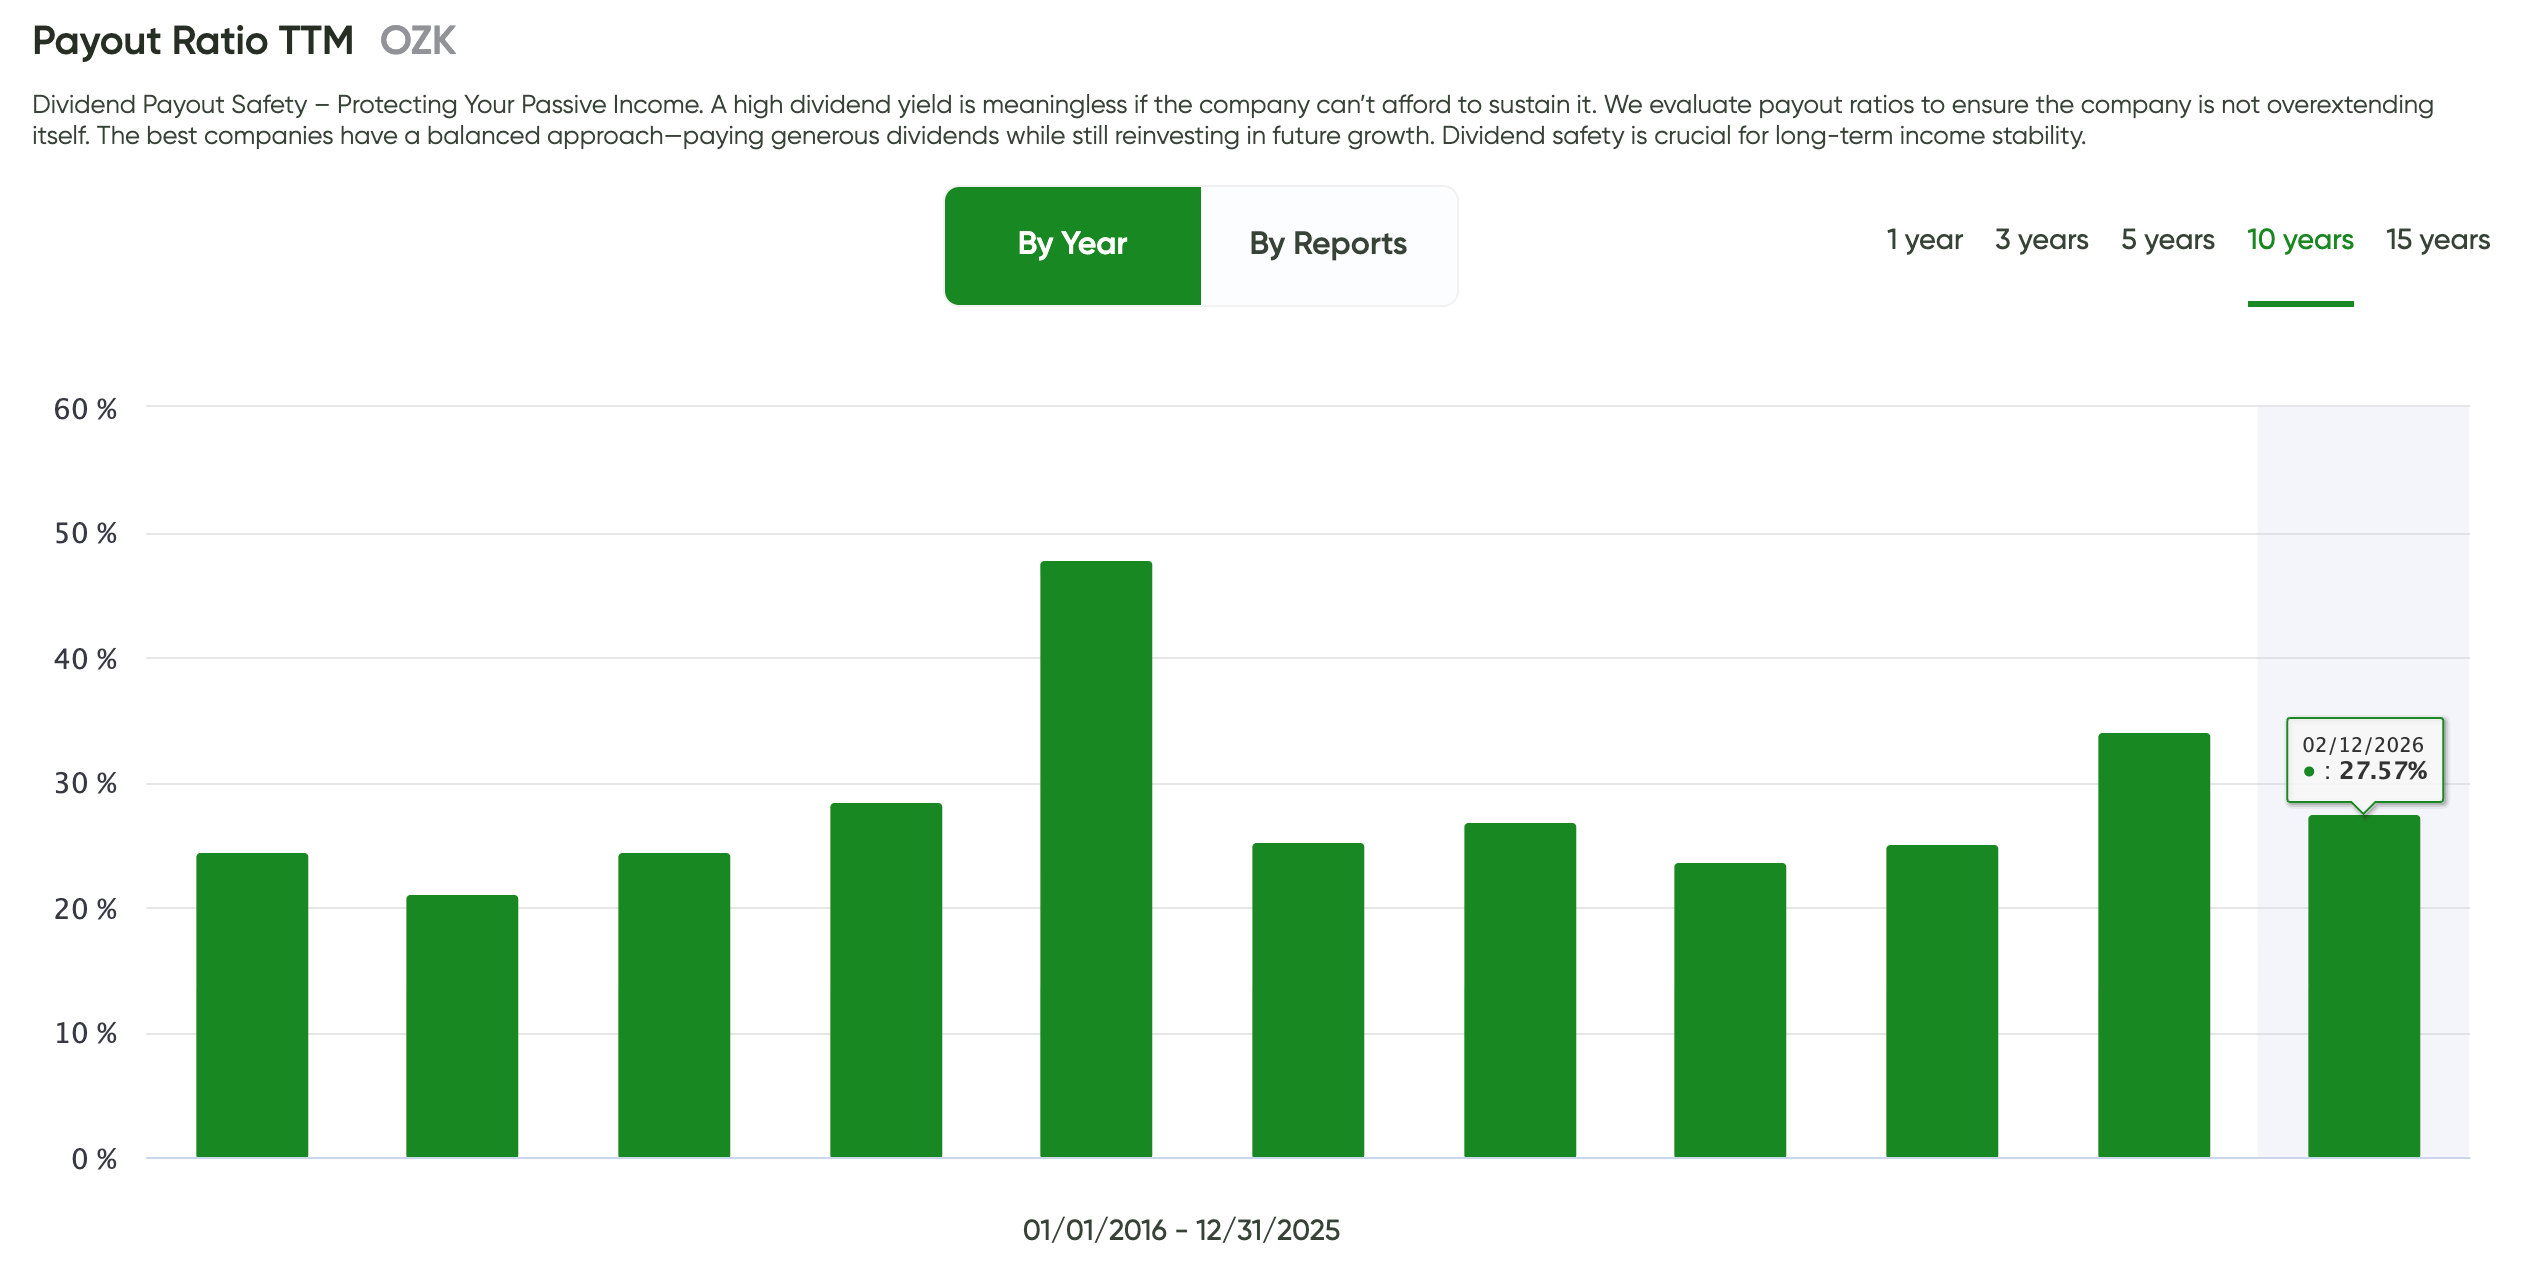Switch to the 15 years range
The width and height of the screenshot is (2530, 1270).
coord(2437,240)
